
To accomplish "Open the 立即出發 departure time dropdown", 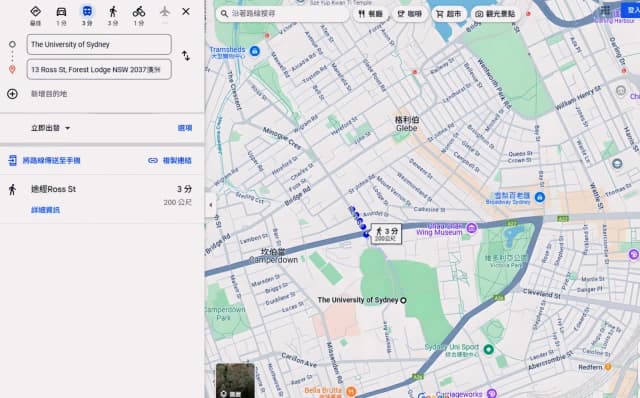I will click(51, 128).
